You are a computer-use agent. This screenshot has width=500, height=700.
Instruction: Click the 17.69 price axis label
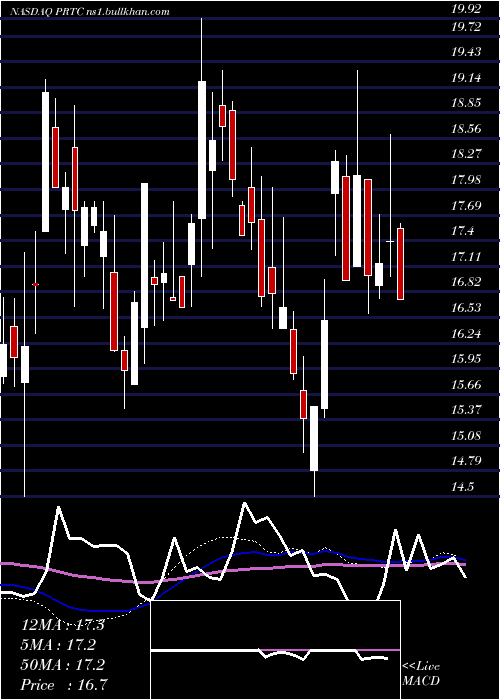[467, 206]
